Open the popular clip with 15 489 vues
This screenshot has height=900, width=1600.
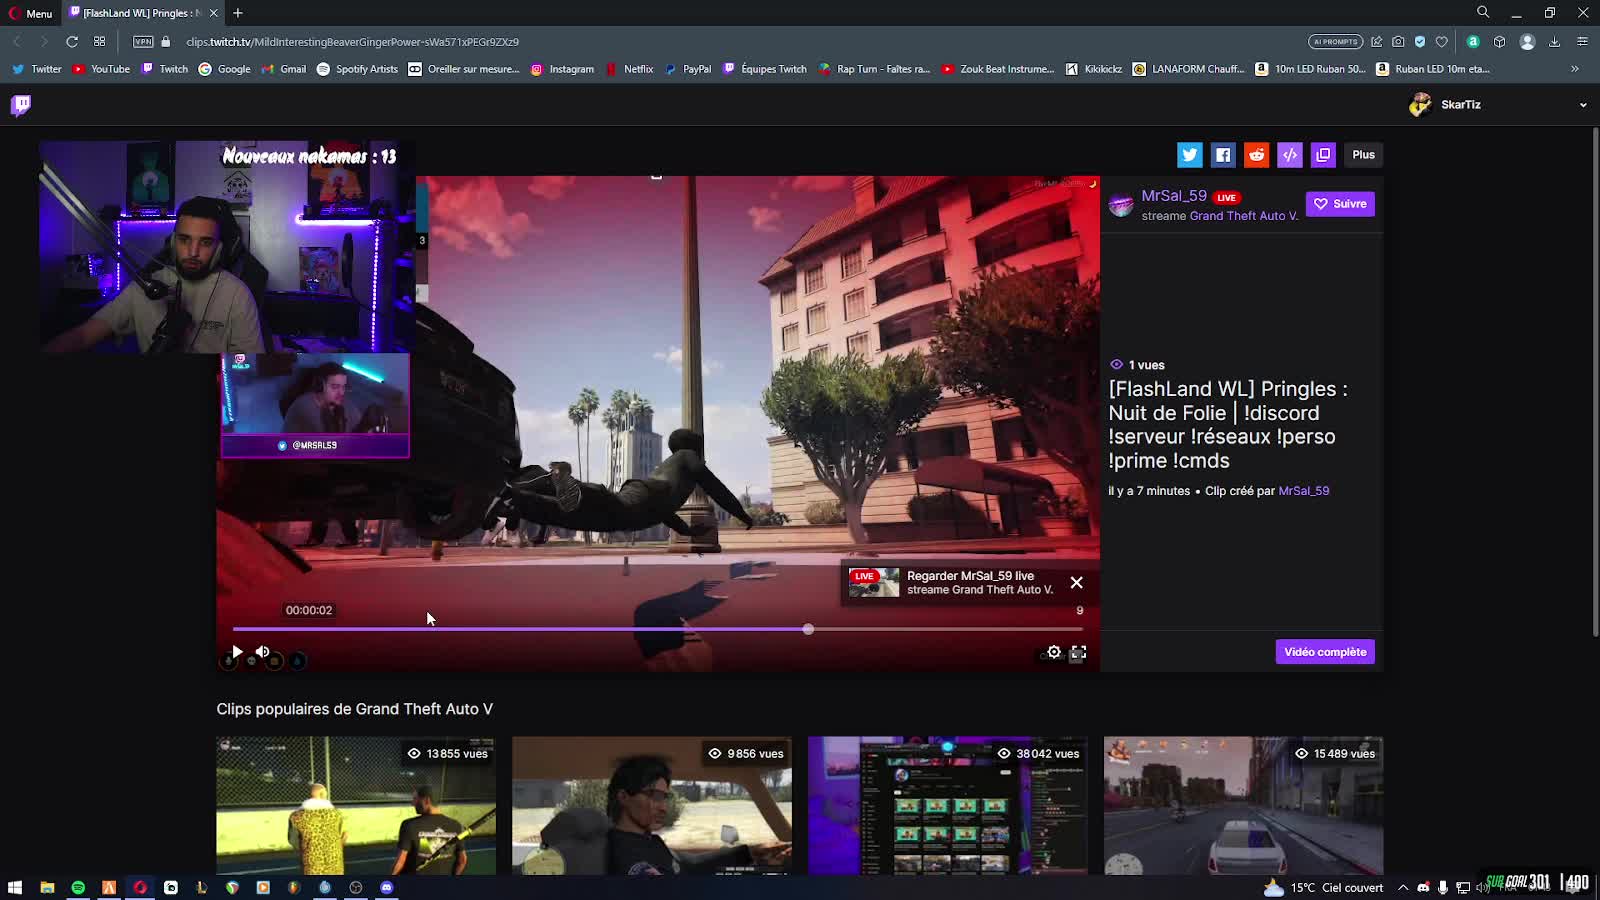1243,806
